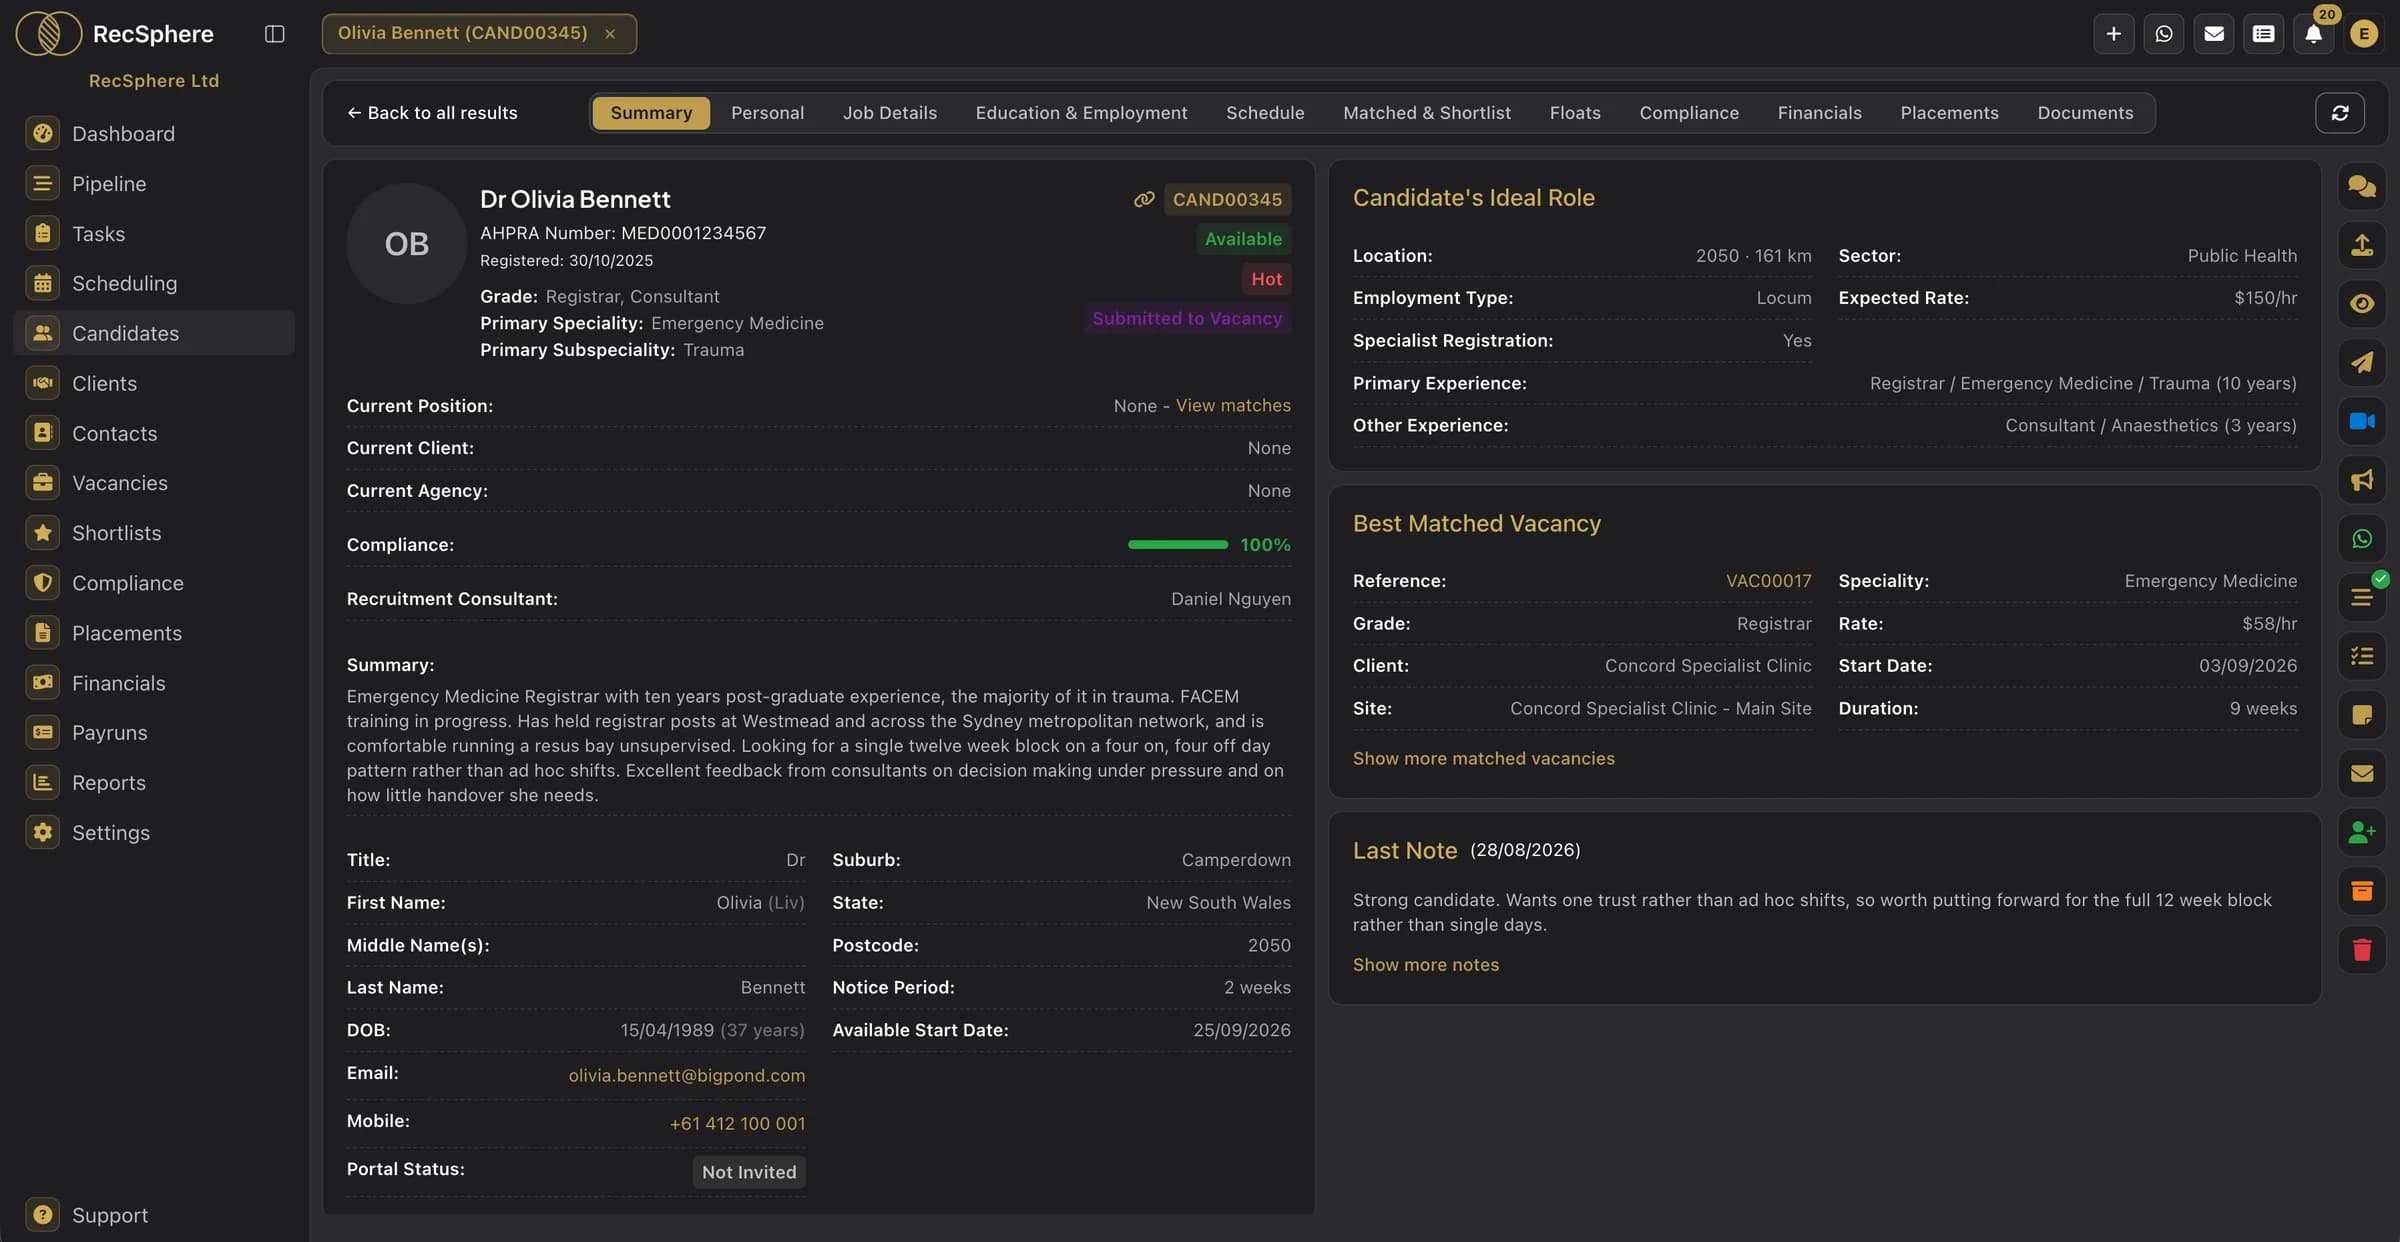2400x1242 pixels.
Task: Click the upload icon in right rail
Action: (2362, 245)
